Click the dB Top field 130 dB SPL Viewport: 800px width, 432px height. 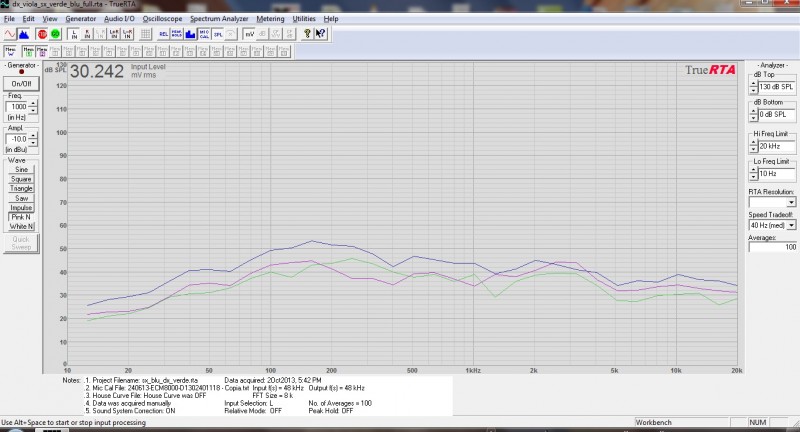tap(777, 87)
